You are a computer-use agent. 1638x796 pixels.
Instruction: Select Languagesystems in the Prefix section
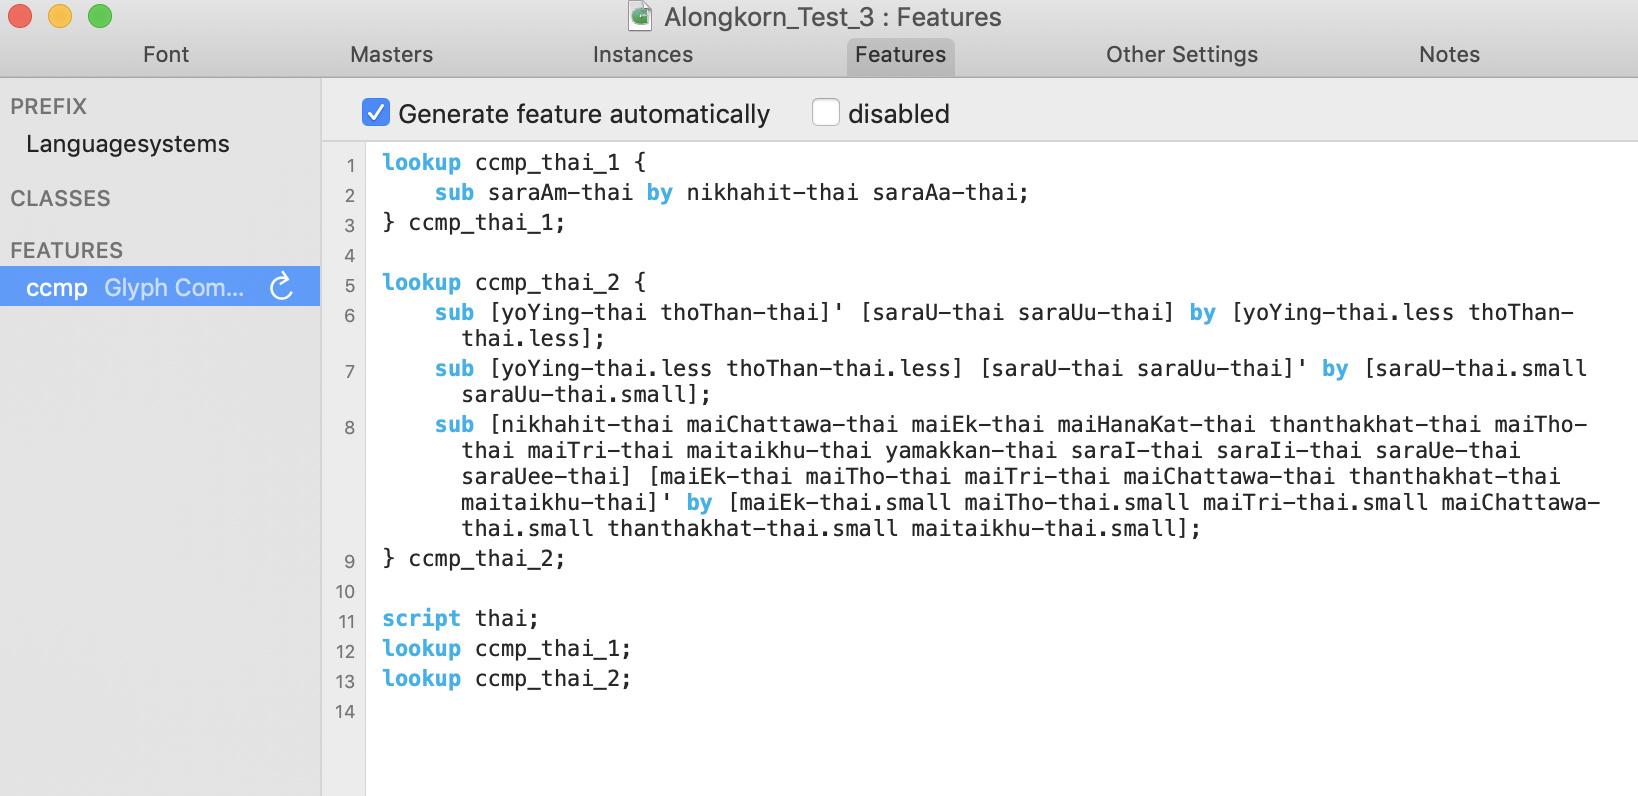click(128, 144)
